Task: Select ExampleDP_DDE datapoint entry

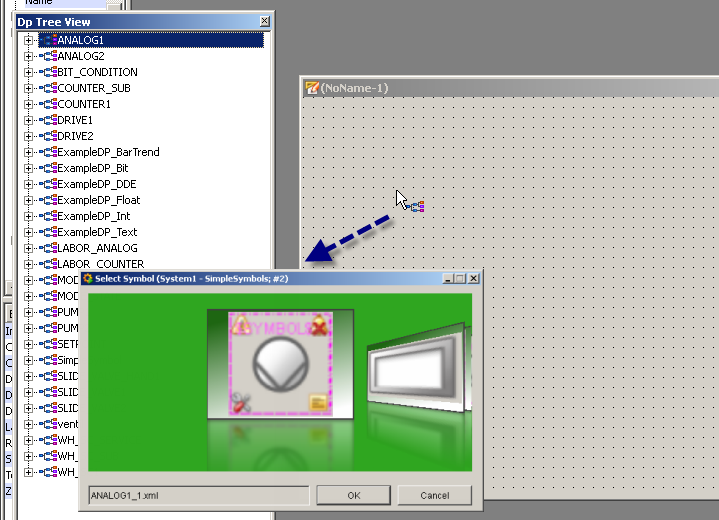Action: 96,184
